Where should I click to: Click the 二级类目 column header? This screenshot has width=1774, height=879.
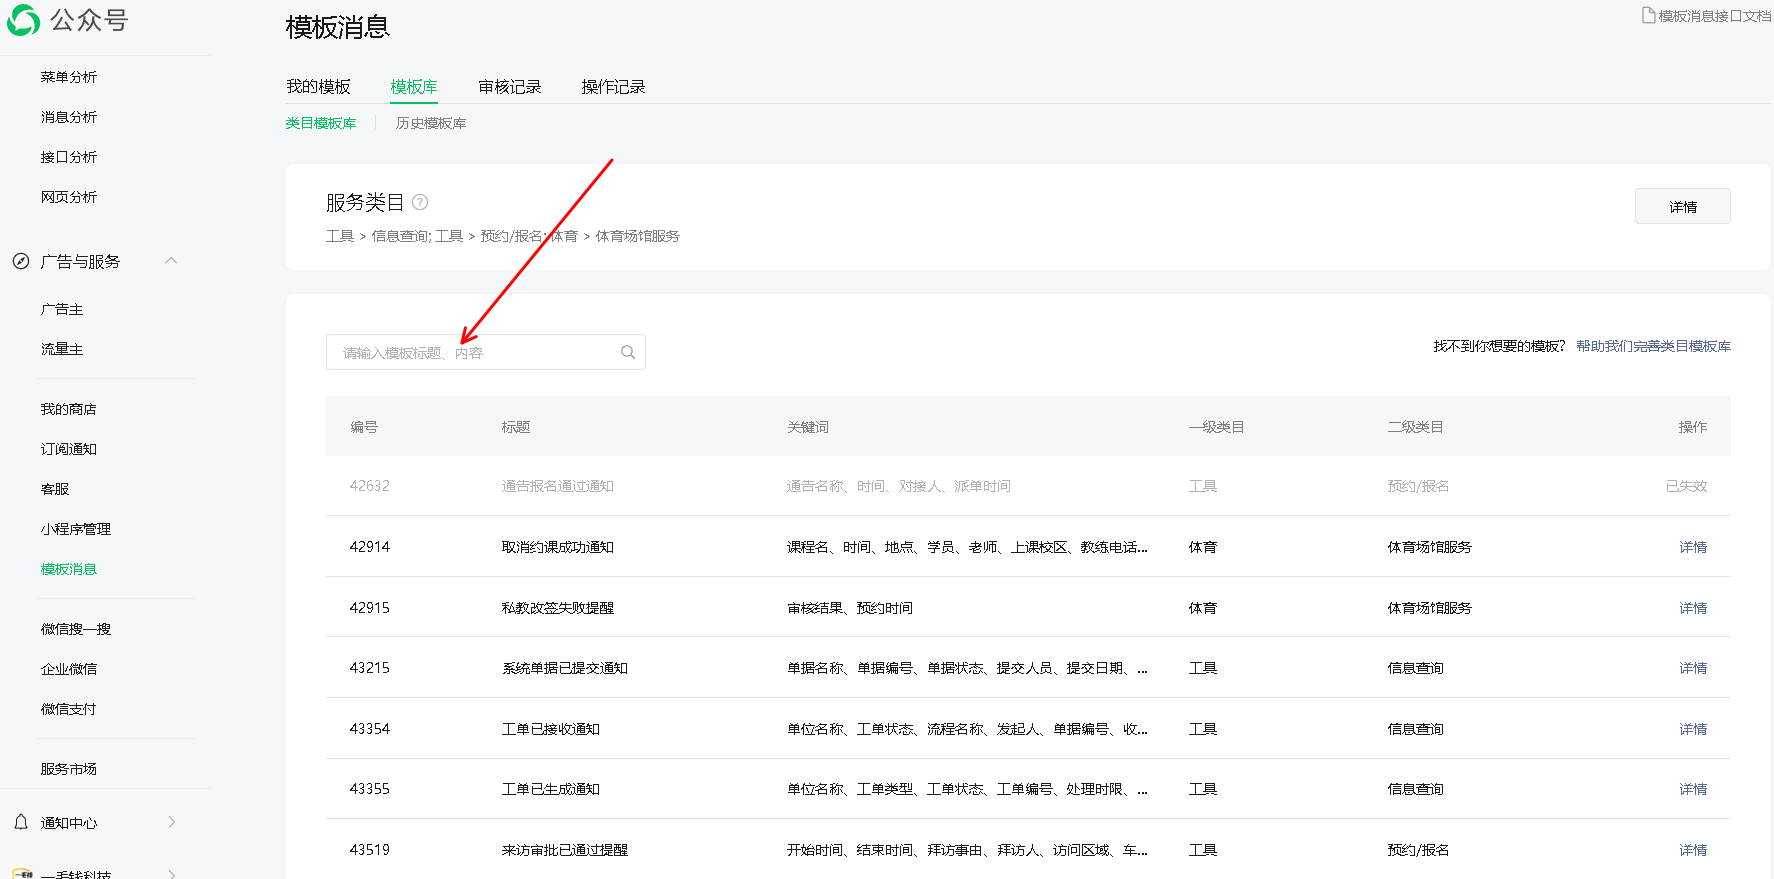1415,427
